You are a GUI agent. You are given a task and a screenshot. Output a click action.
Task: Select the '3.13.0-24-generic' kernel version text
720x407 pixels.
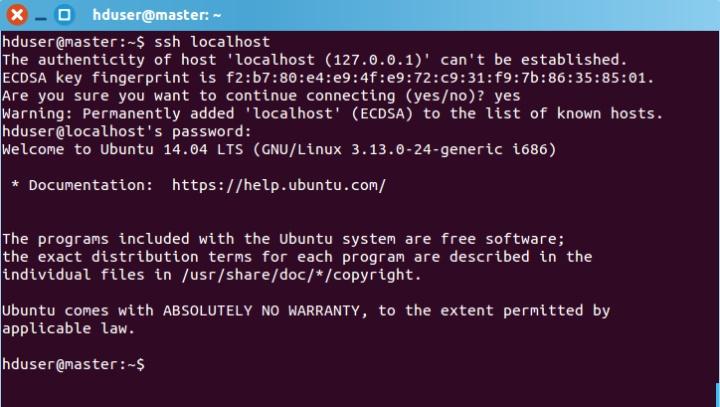(x=427, y=149)
